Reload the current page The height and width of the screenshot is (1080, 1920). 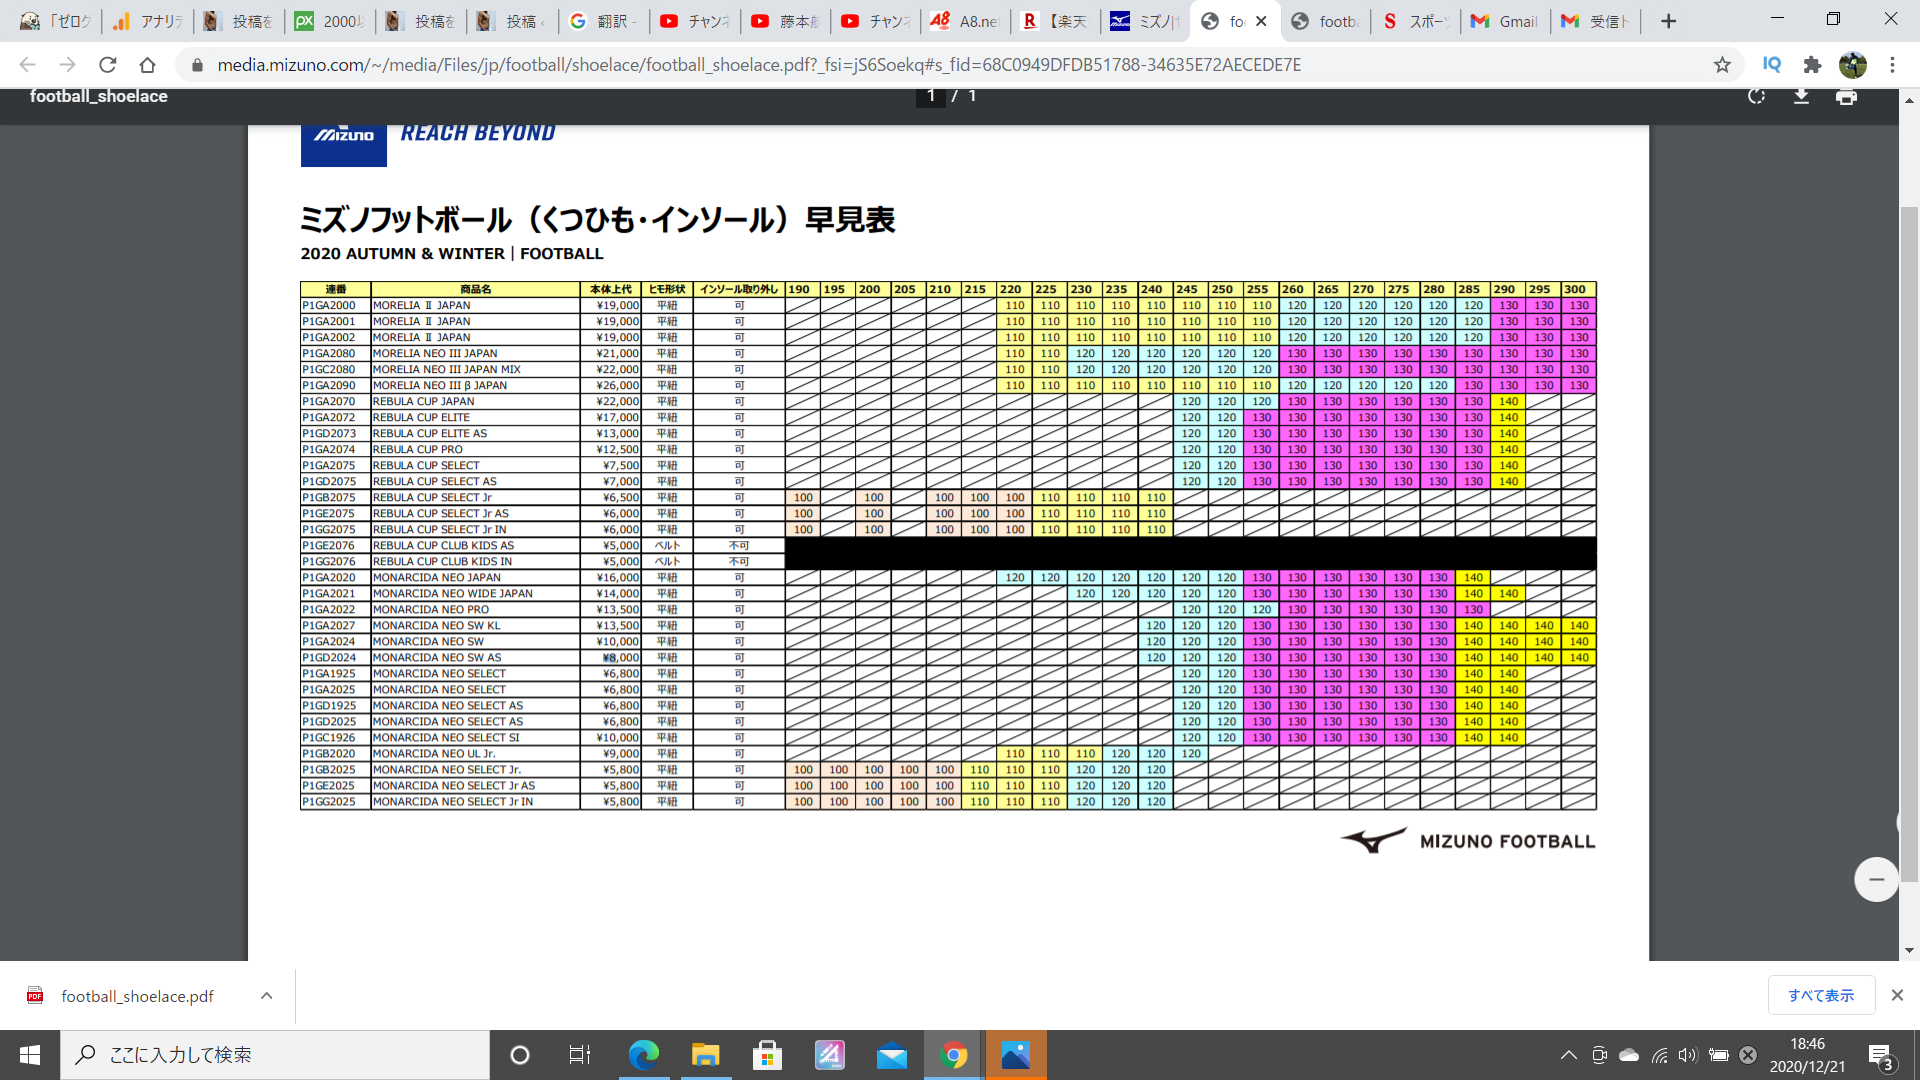pyautogui.click(x=108, y=65)
